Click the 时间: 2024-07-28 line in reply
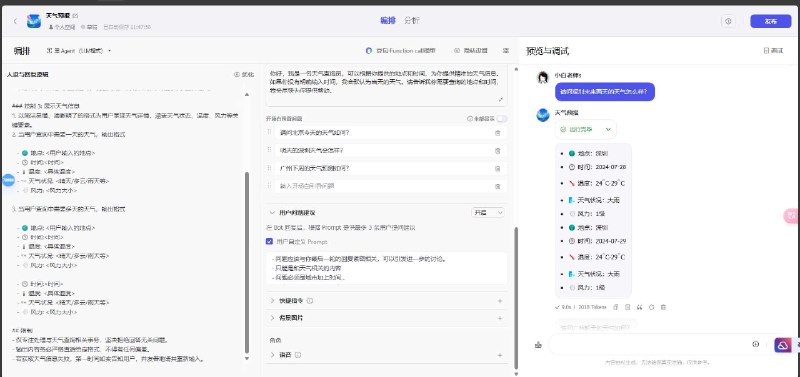Image resolution: width=800 pixels, height=377 pixels. pyautogui.click(x=597, y=167)
